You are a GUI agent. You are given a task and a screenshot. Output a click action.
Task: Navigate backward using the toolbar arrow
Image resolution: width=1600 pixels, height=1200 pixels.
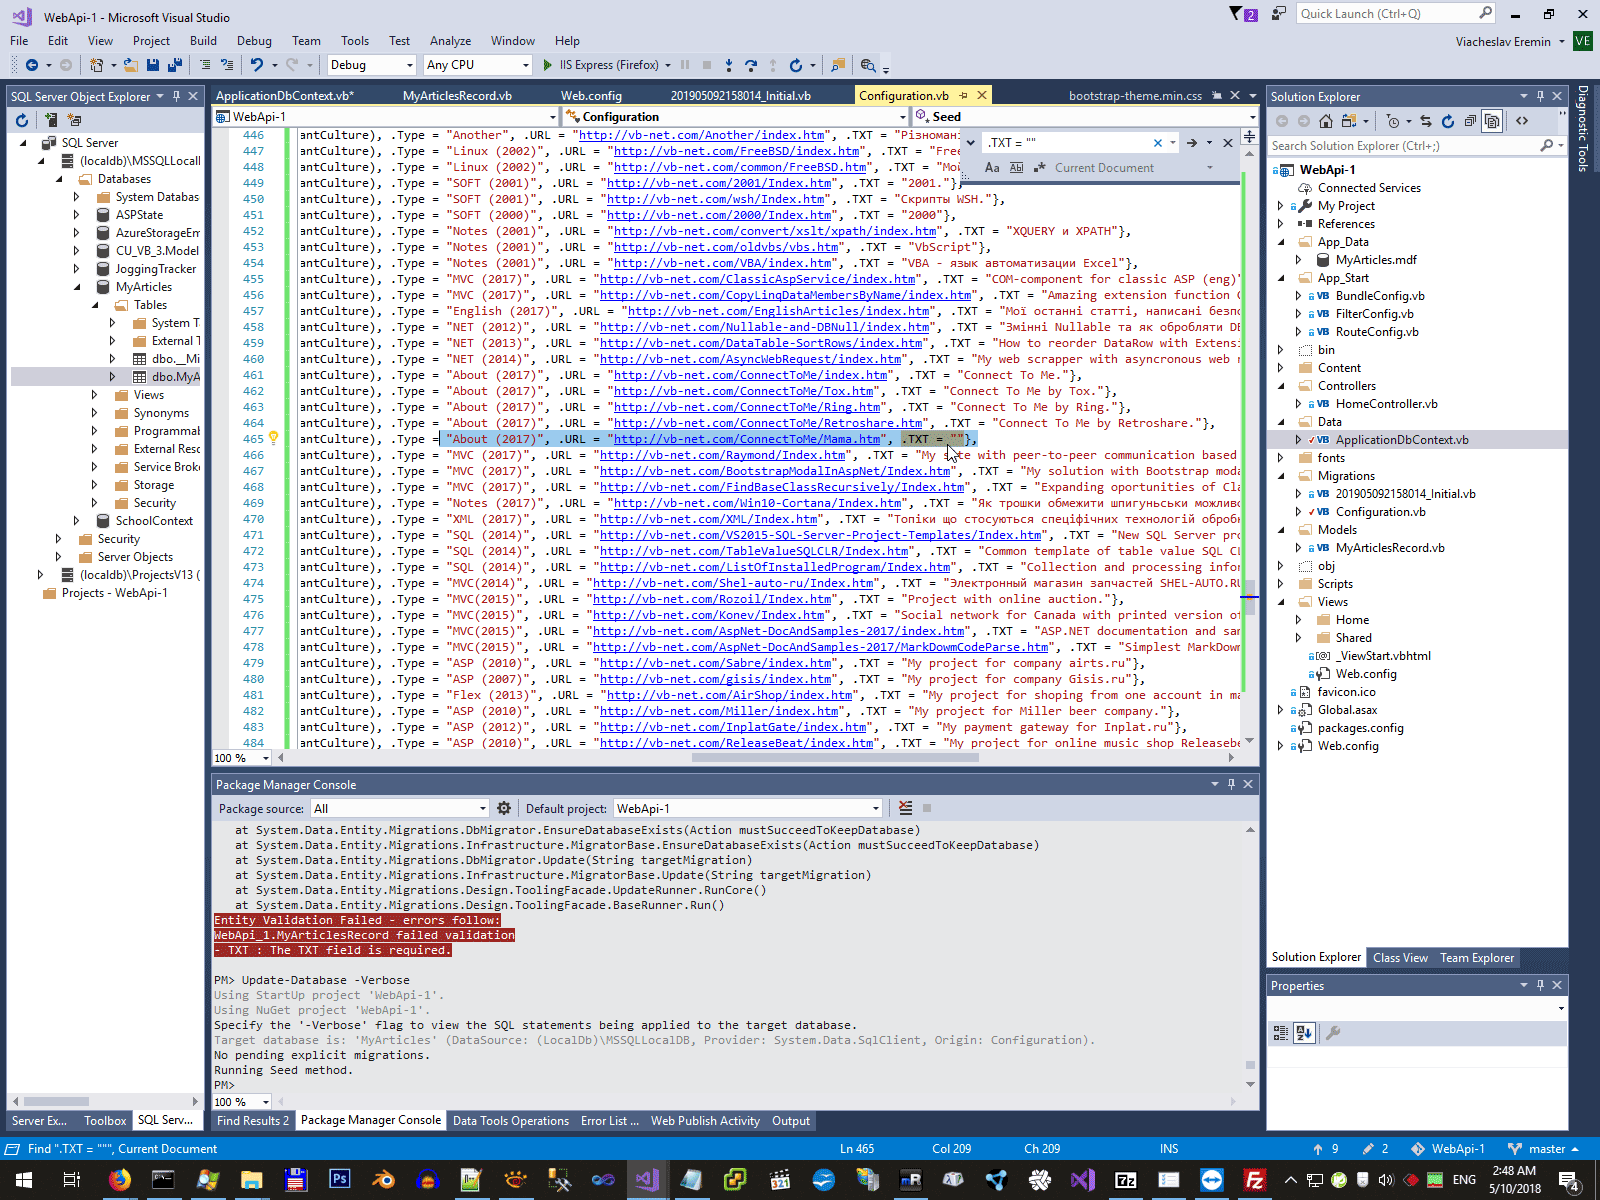pyautogui.click(x=32, y=65)
